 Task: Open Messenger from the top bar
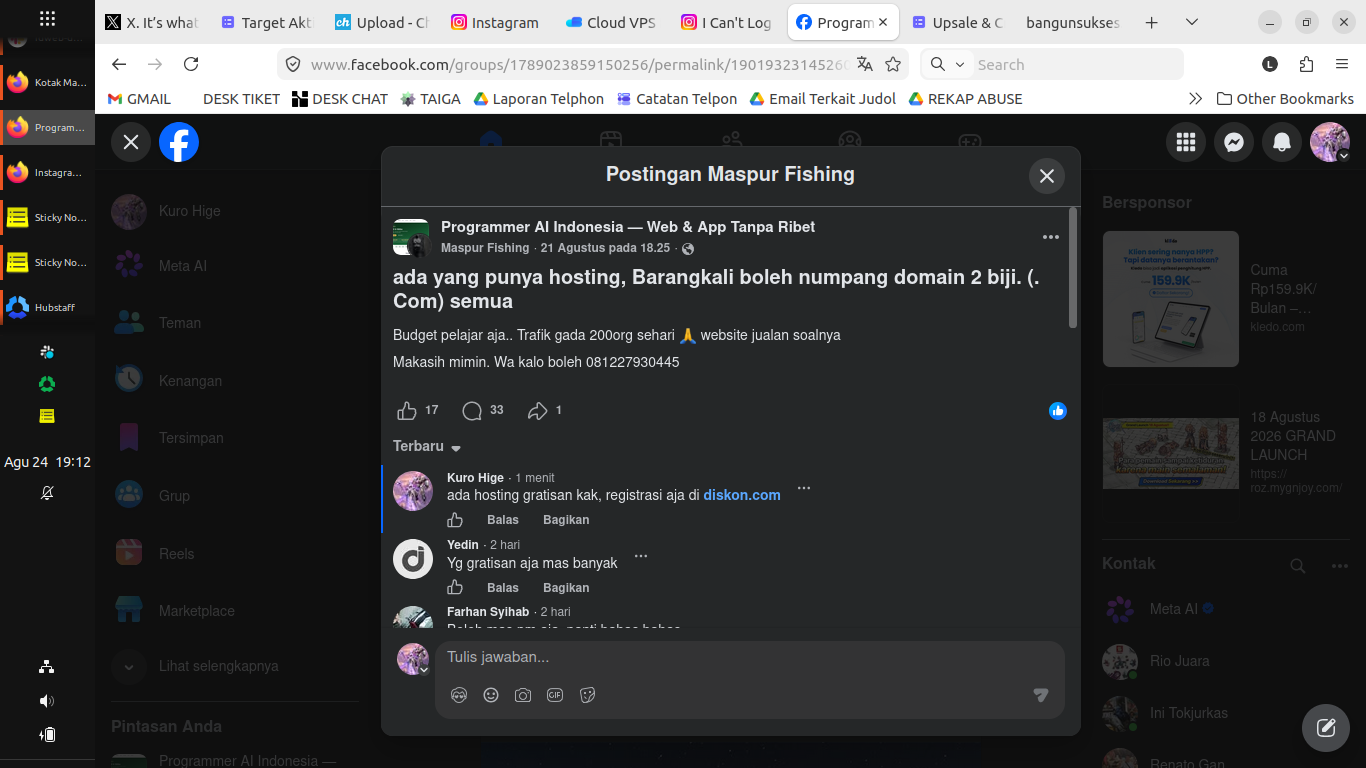1234,142
